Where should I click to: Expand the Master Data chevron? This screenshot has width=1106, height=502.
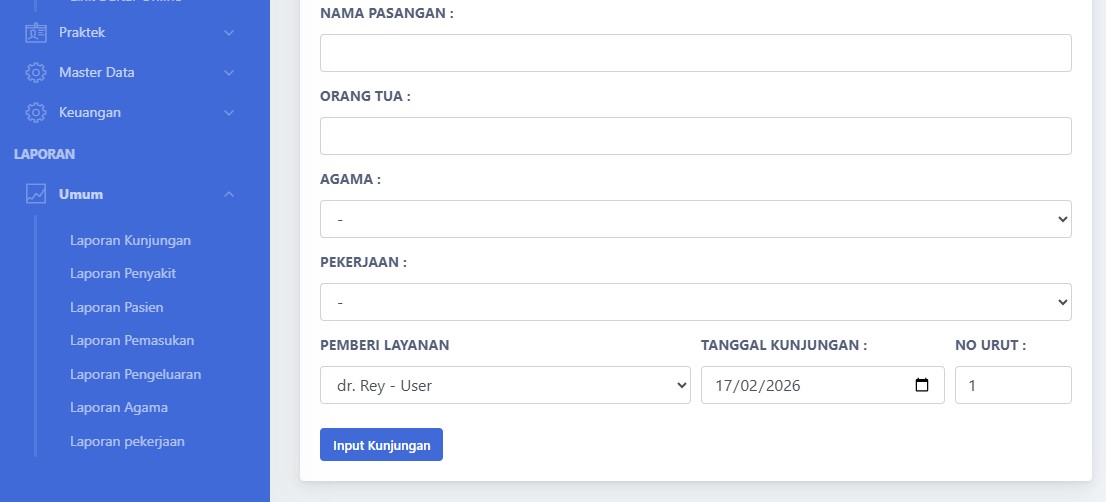pos(229,73)
